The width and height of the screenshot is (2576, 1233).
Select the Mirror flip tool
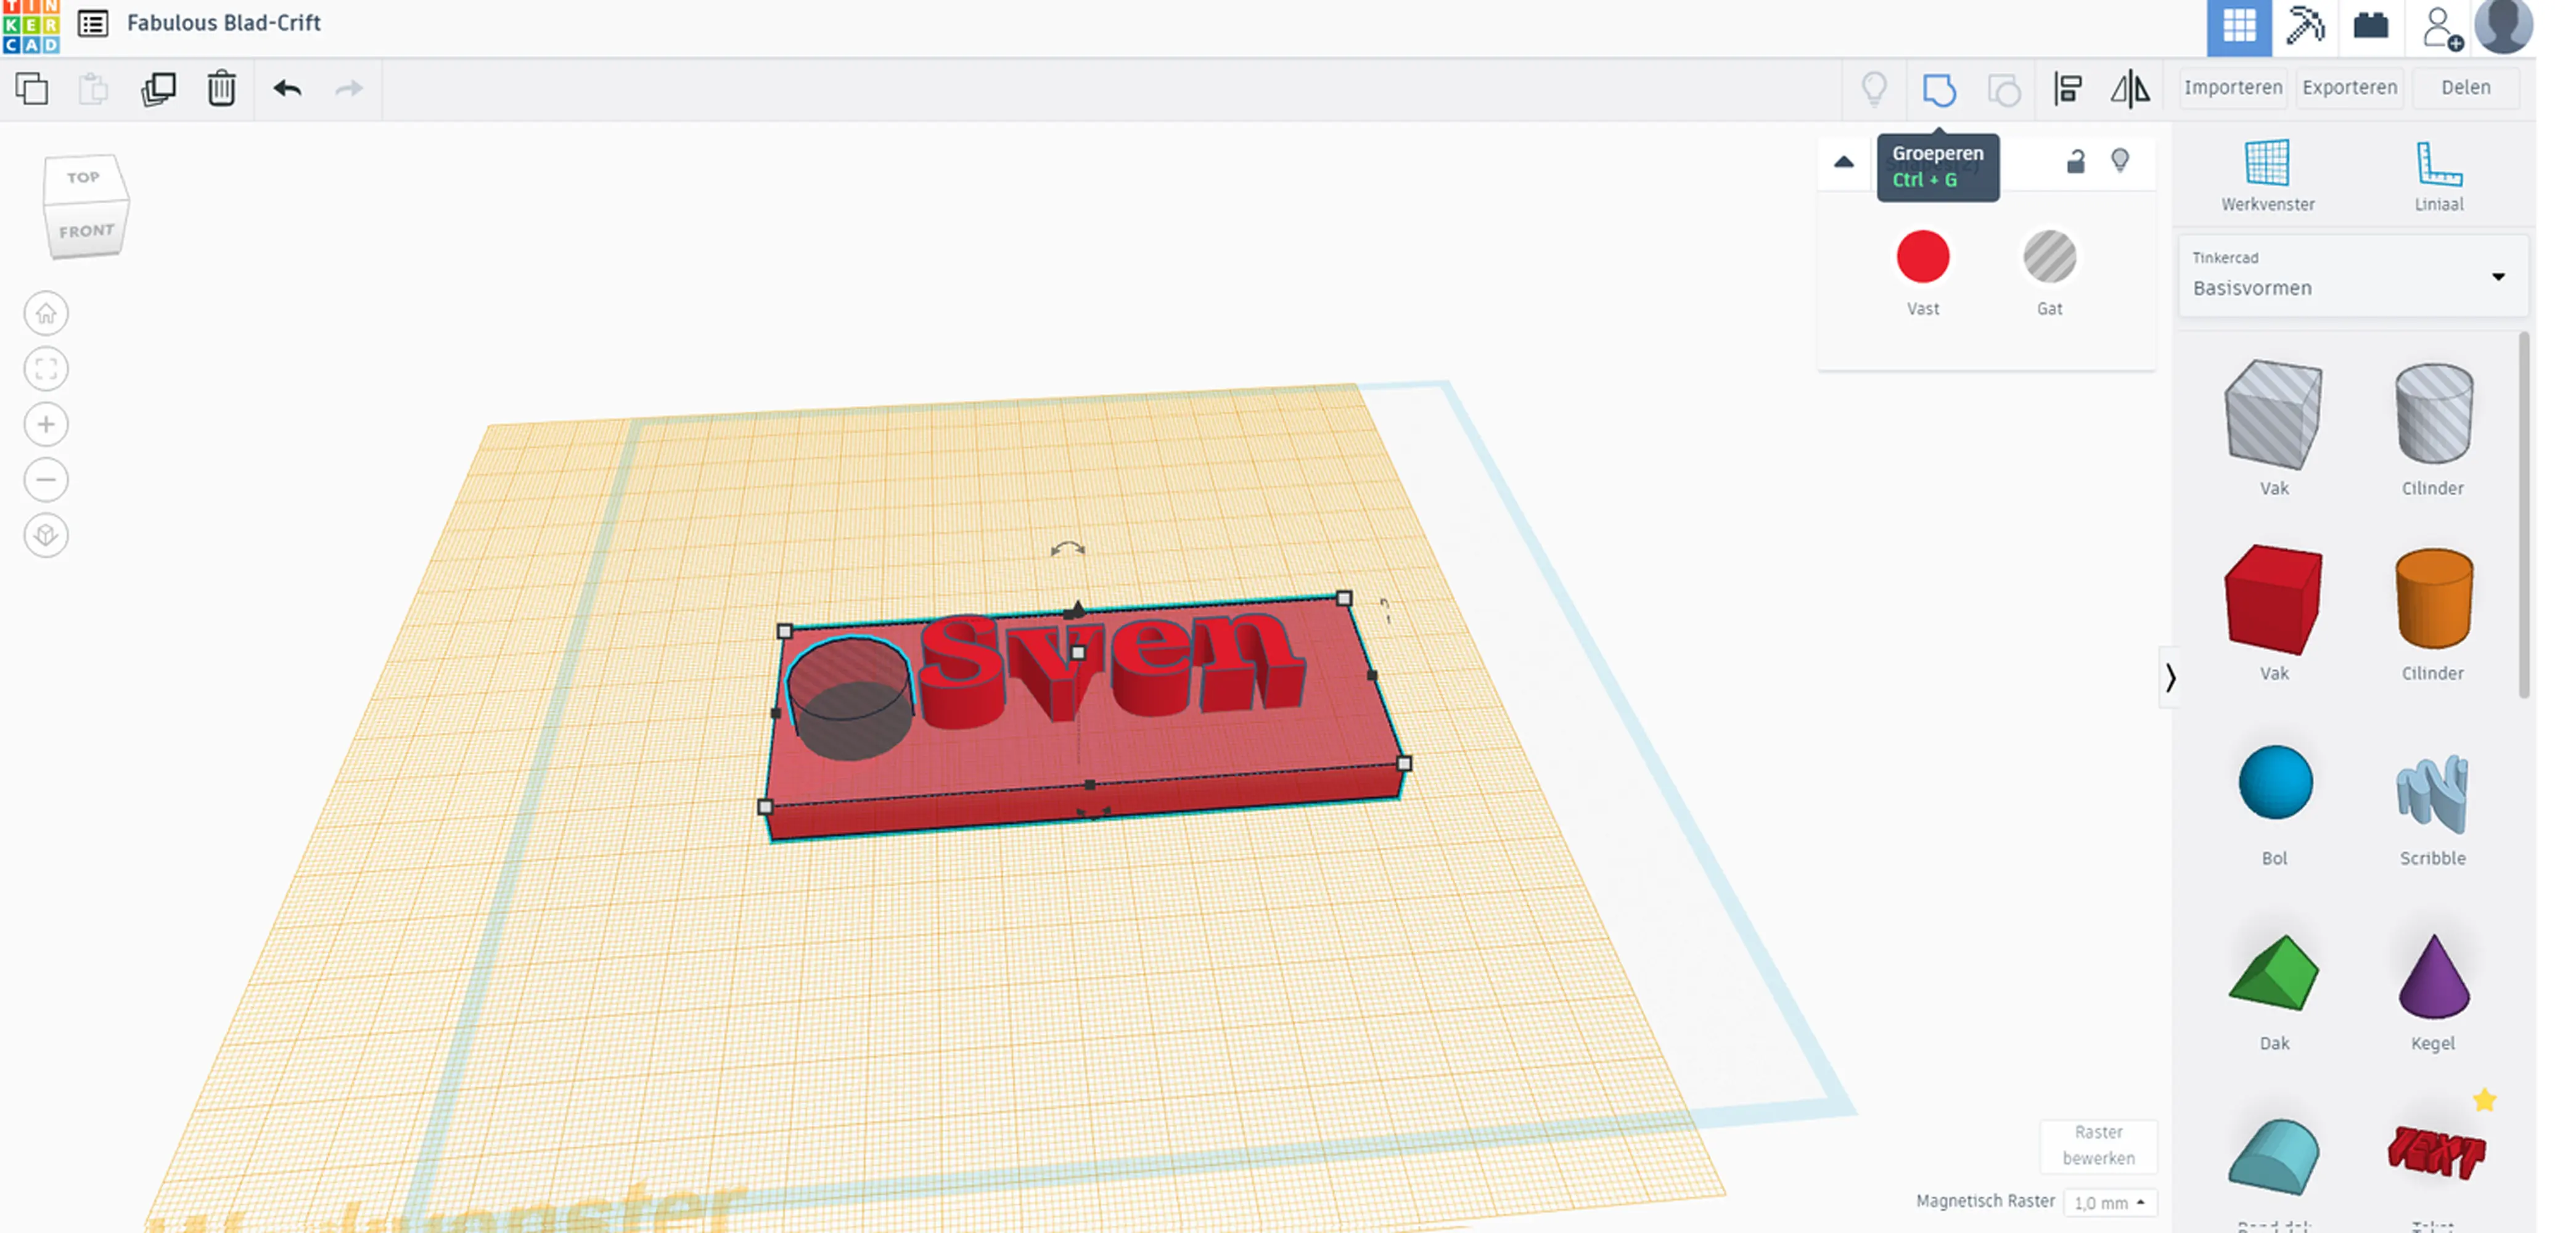point(2130,90)
